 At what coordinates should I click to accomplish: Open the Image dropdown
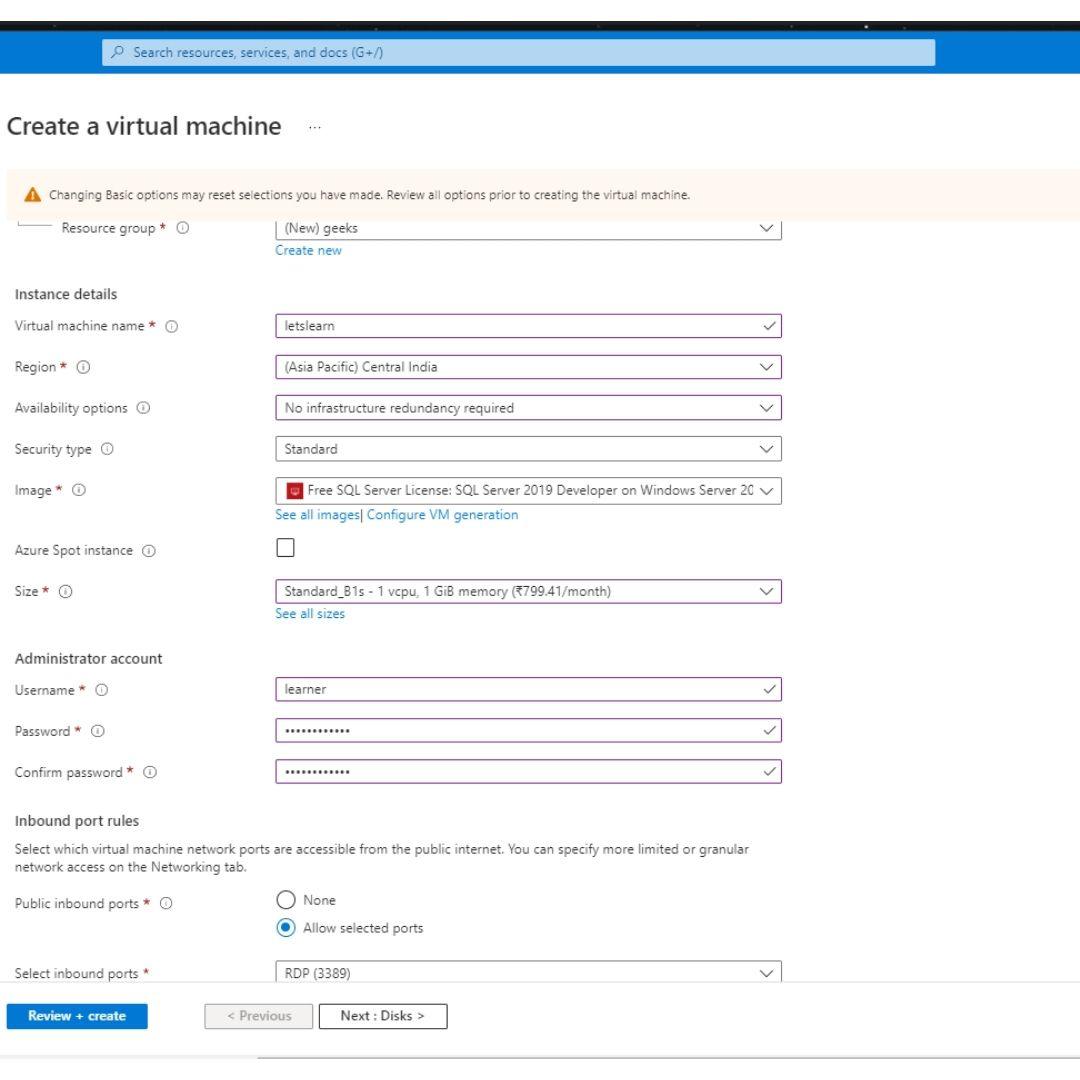(x=528, y=490)
